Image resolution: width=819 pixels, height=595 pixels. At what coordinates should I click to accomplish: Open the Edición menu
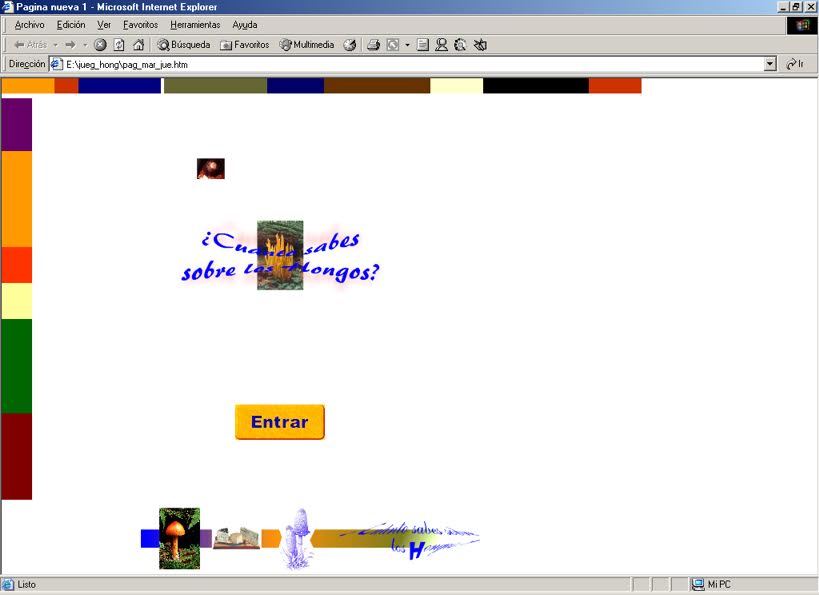pos(71,25)
